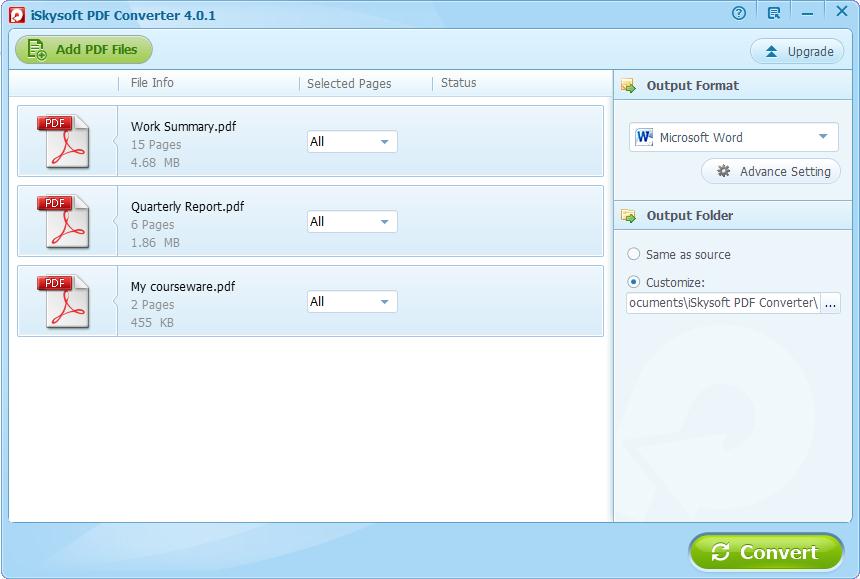Click the output folder path field
Image resolution: width=860 pixels, height=579 pixels.
point(723,303)
